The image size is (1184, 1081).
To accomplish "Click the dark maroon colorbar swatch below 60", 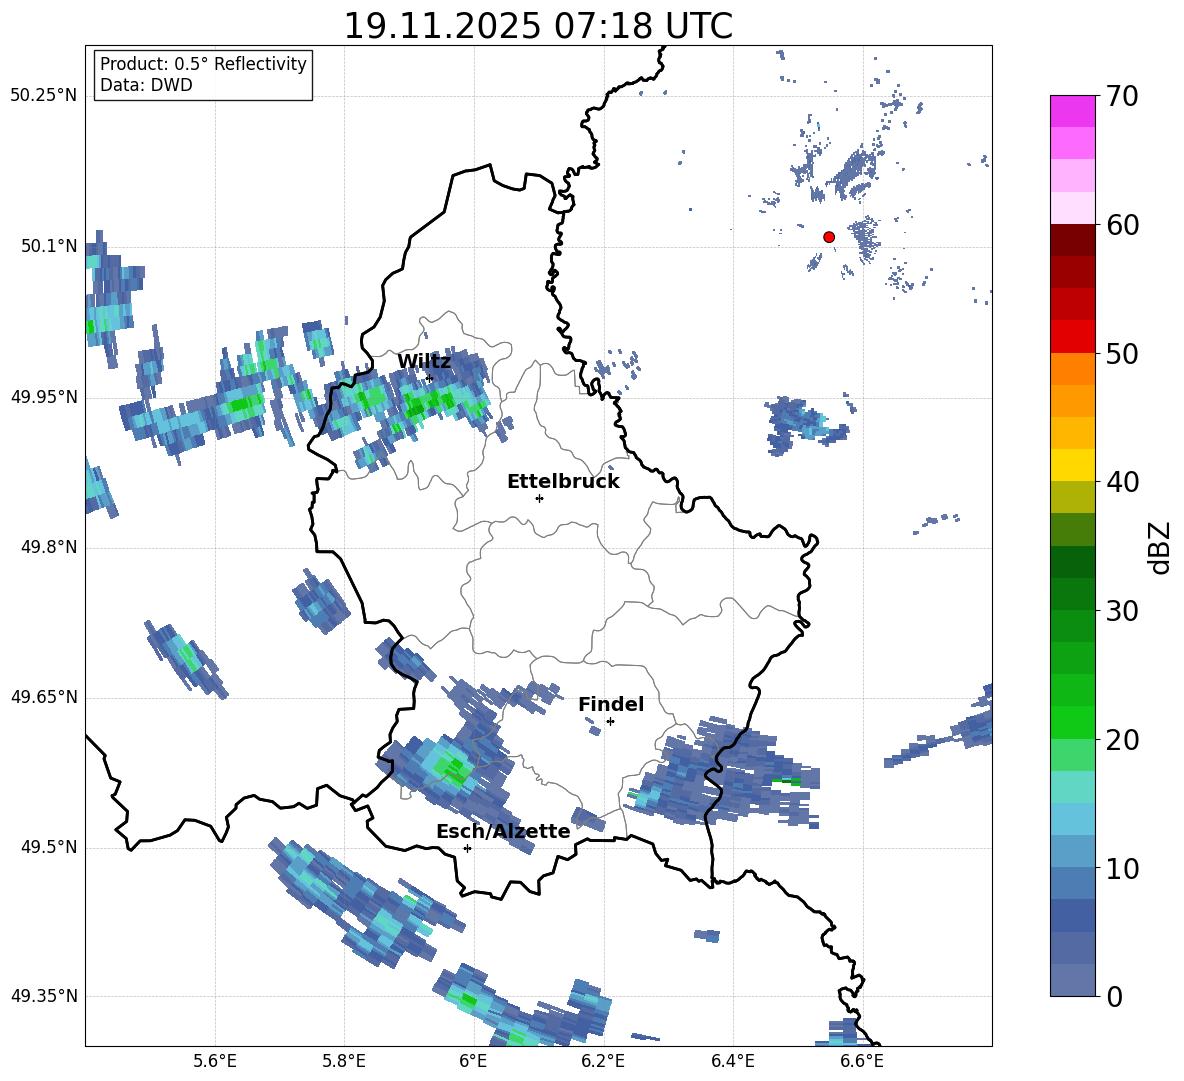I will 1072,240.
